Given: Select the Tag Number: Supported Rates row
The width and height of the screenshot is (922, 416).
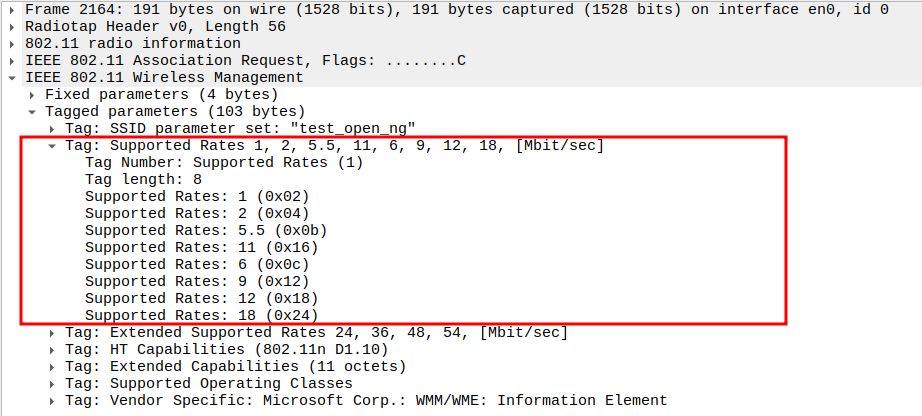Looking at the screenshot, I should (223, 162).
